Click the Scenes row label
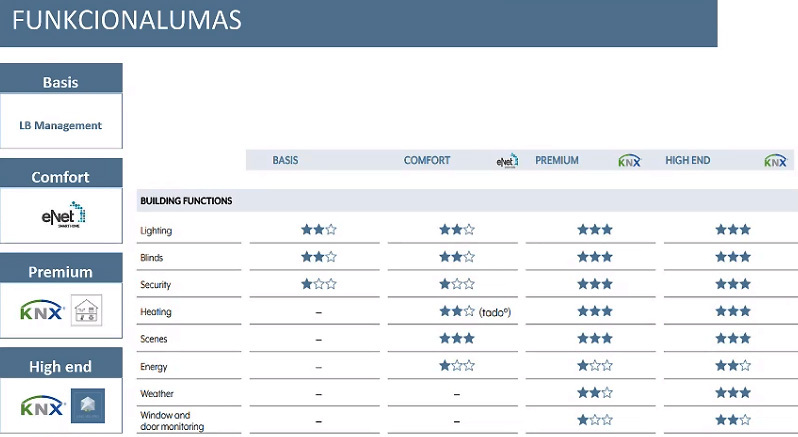798x437 pixels. click(154, 339)
